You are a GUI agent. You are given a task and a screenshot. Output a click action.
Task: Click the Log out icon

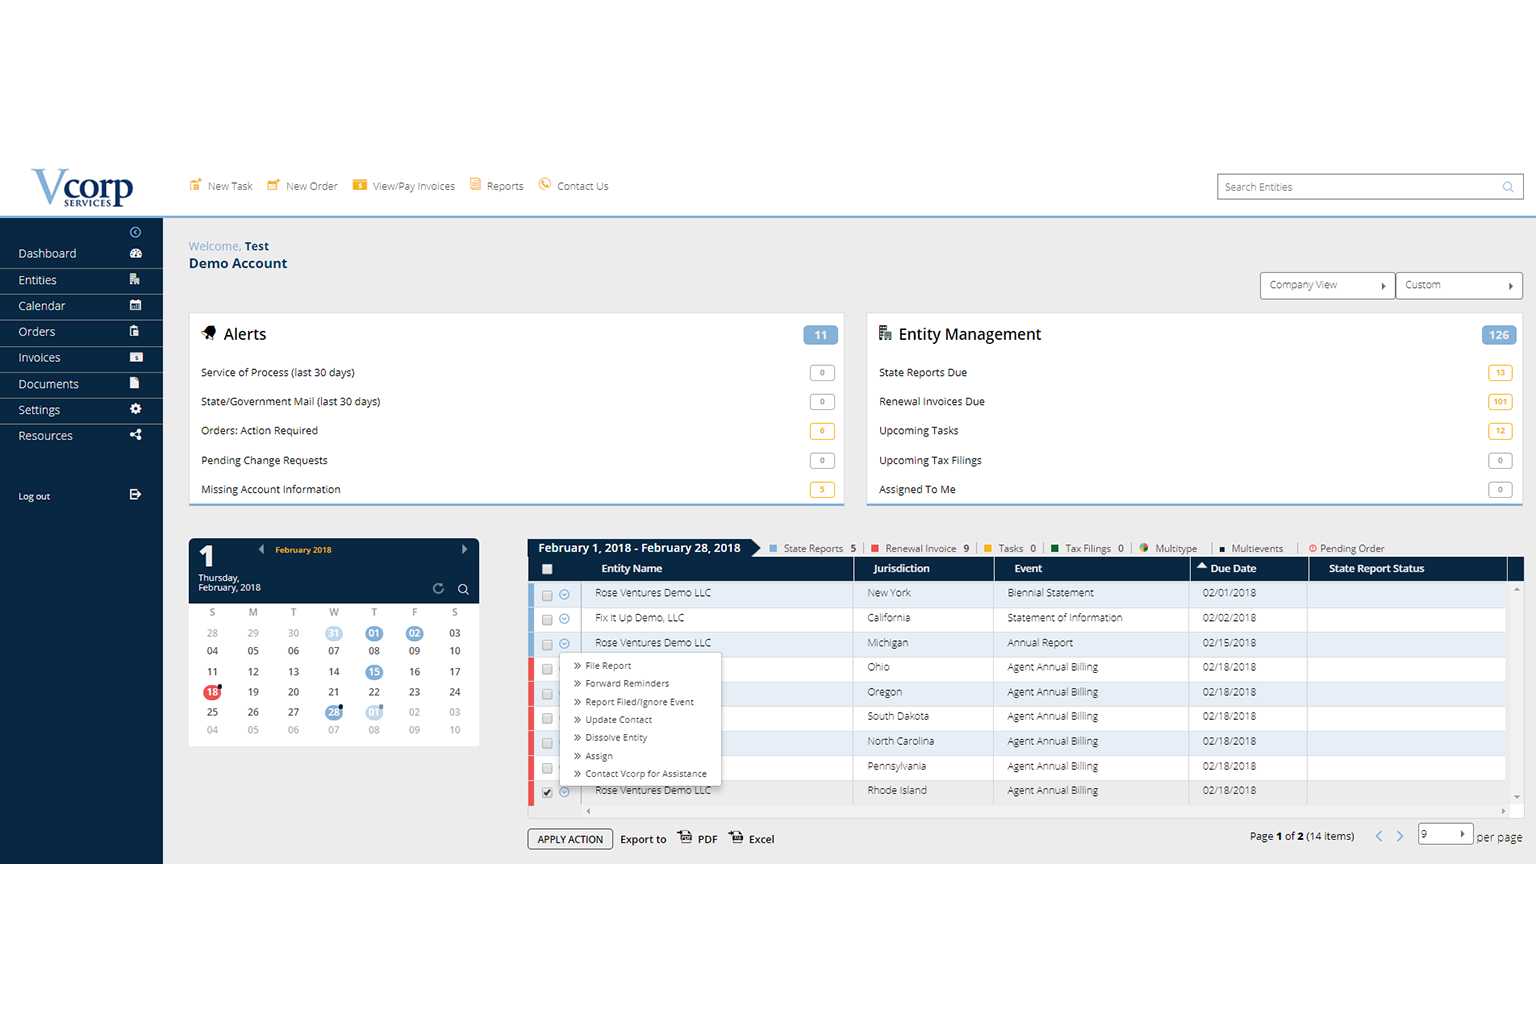135,495
